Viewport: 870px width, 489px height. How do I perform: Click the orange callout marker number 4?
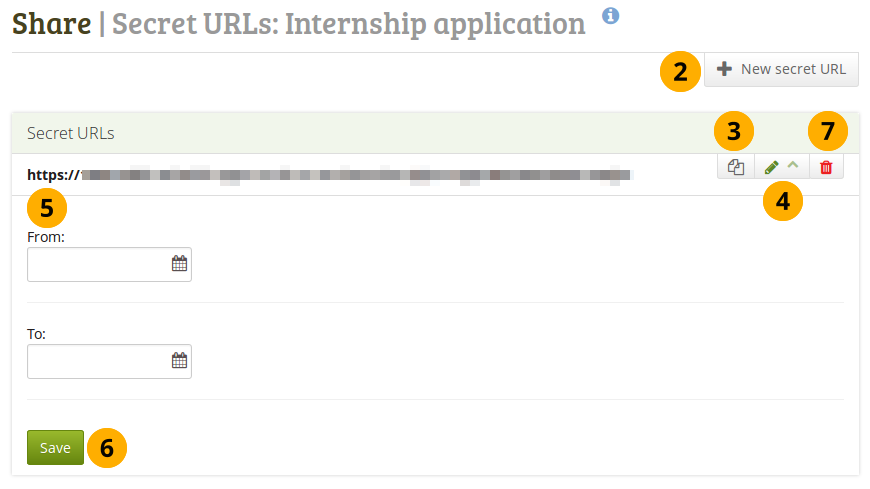782,201
